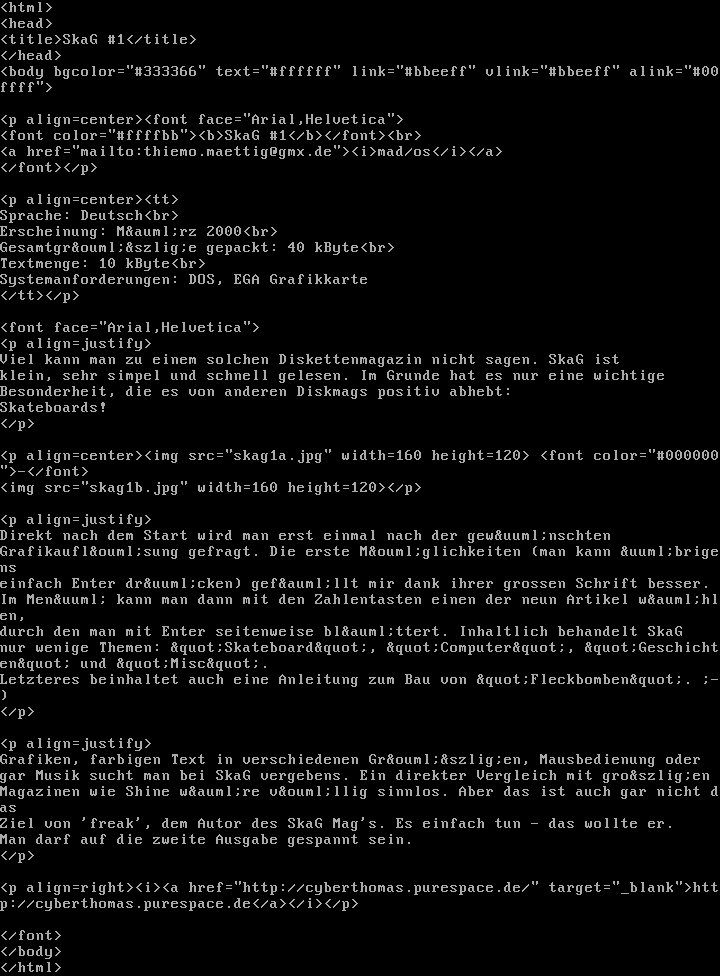Viewport: 720px width, 976px height.
Task: Click the opening html tag
Action: coord(27,7)
